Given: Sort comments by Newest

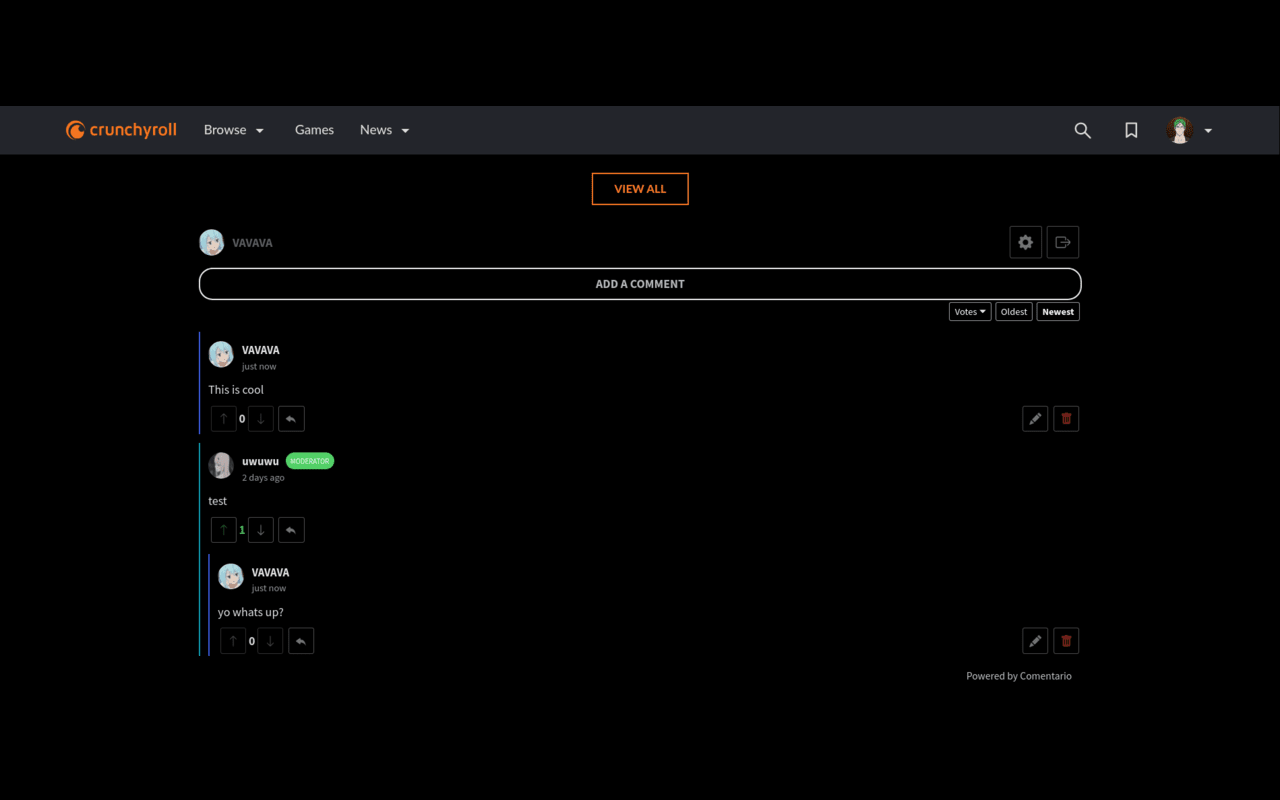Looking at the screenshot, I should (1058, 312).
